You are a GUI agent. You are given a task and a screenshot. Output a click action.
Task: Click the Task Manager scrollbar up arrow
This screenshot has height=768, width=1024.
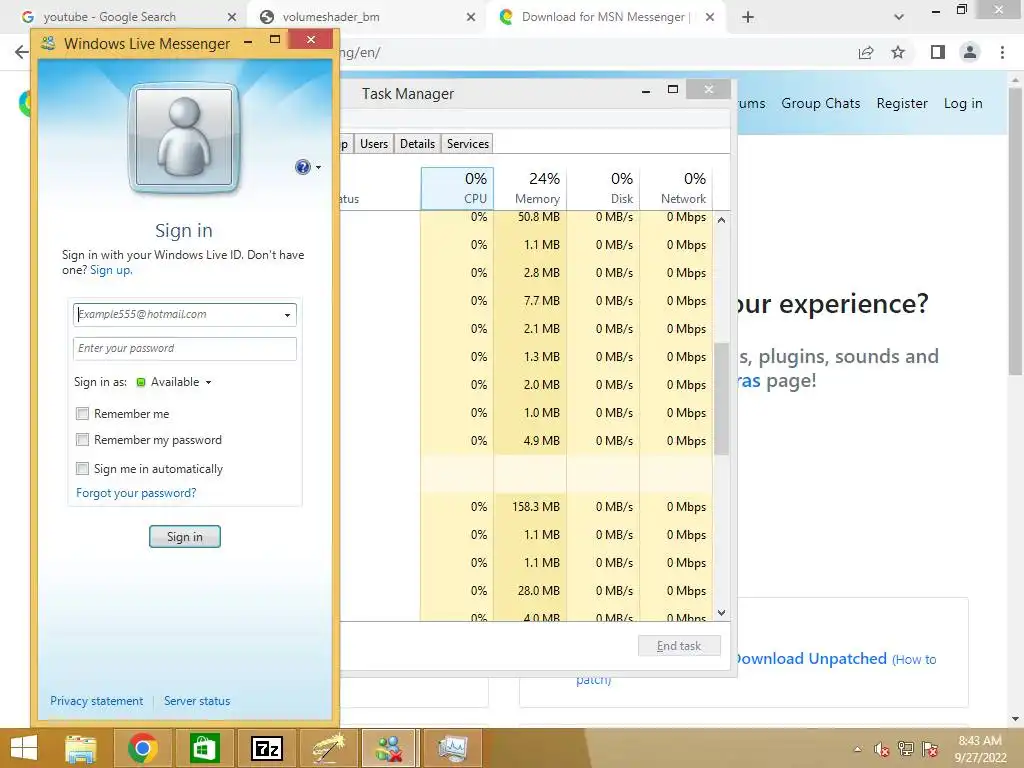pos(721,220)
